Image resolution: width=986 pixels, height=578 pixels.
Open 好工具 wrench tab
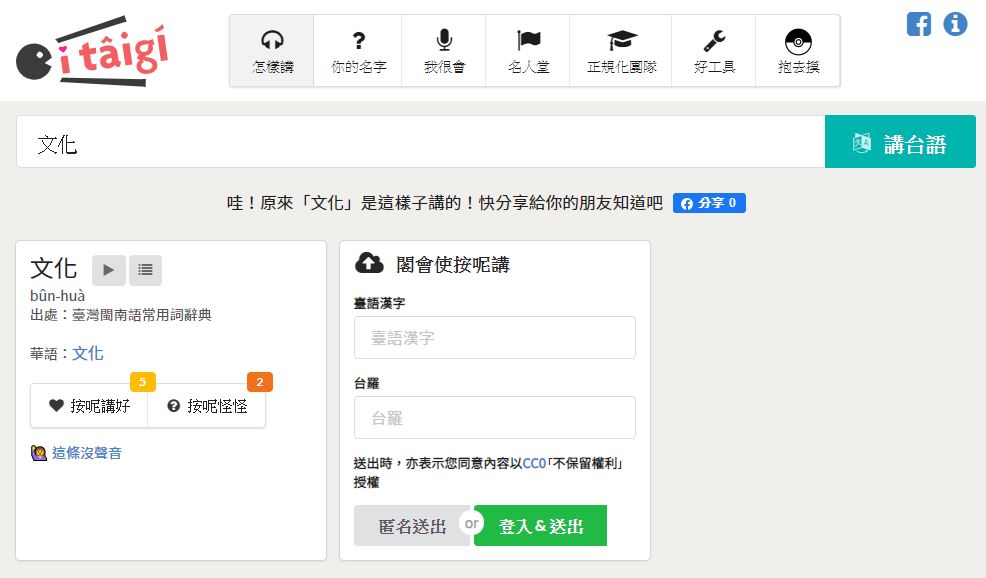pos(714,51)
